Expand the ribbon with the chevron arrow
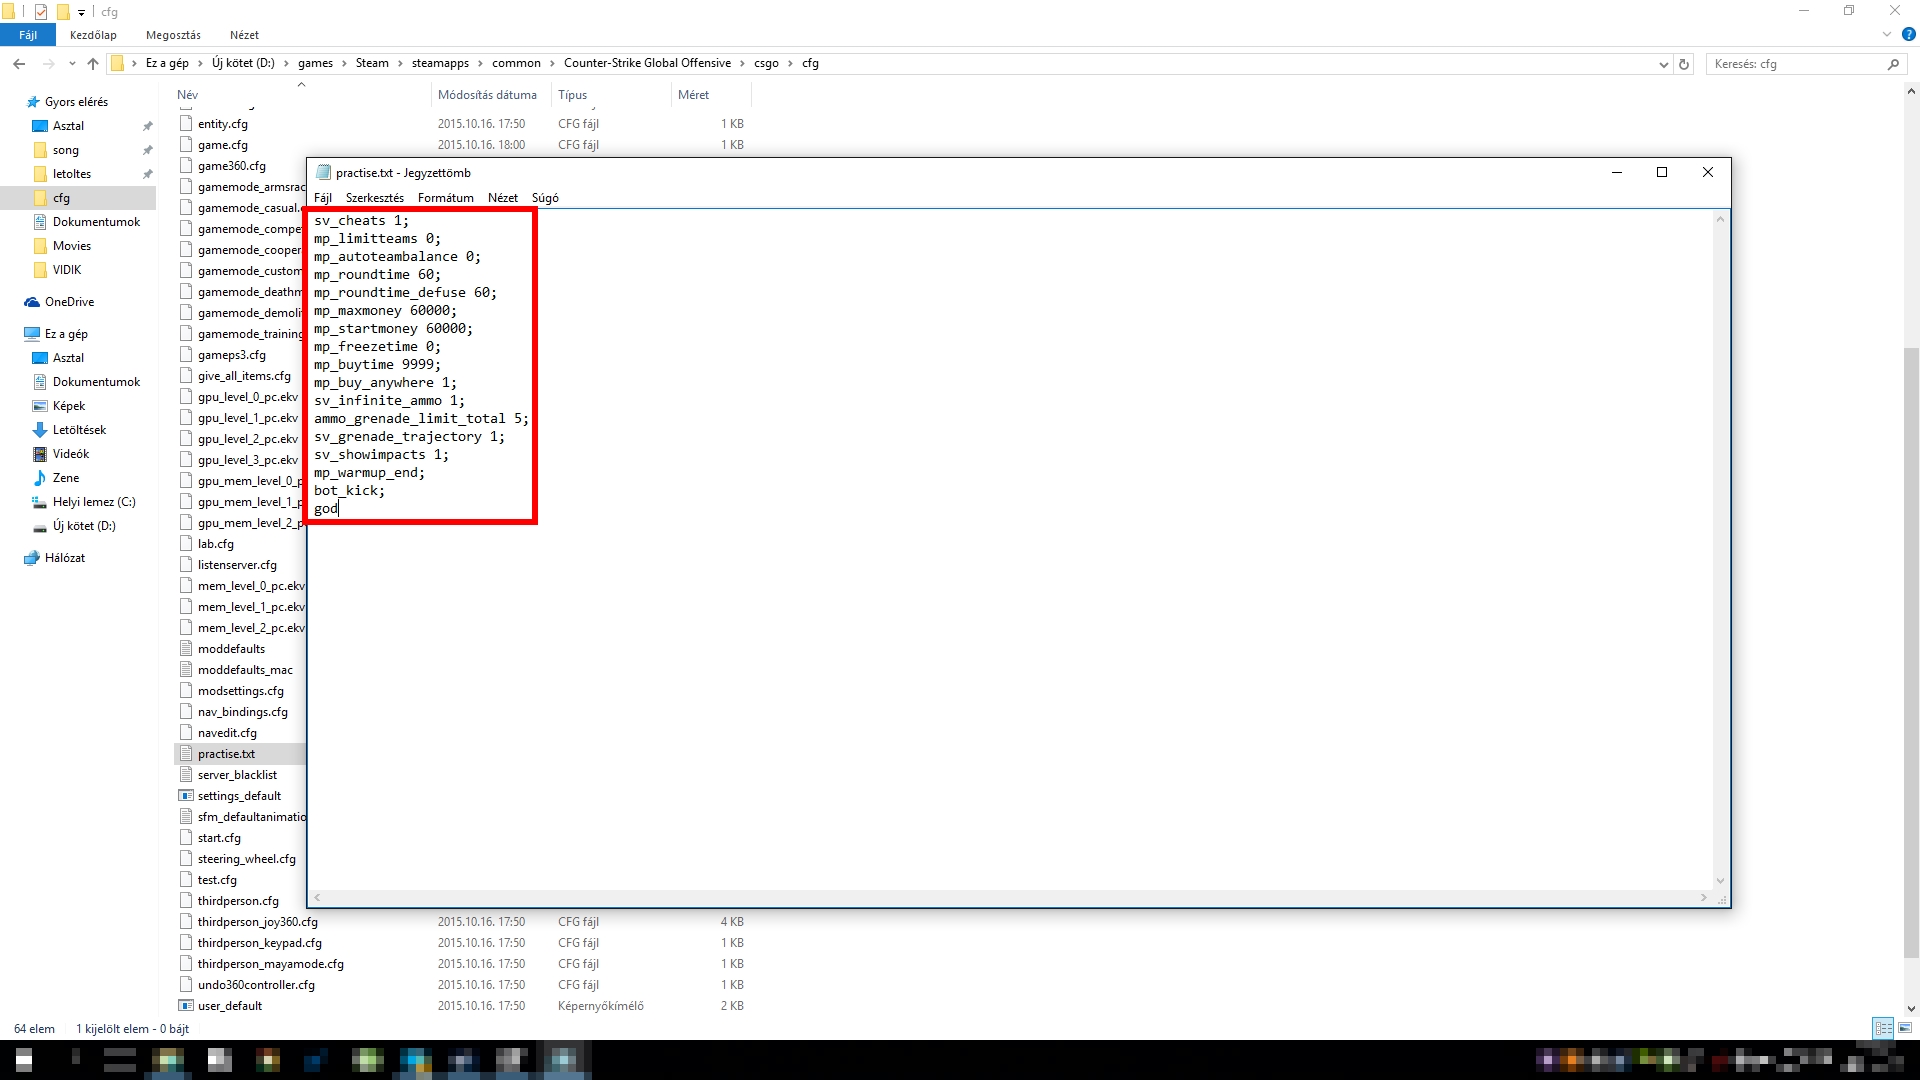Image resolution: width=1920 pixels, height=1080 pixels. point(1886,34)
